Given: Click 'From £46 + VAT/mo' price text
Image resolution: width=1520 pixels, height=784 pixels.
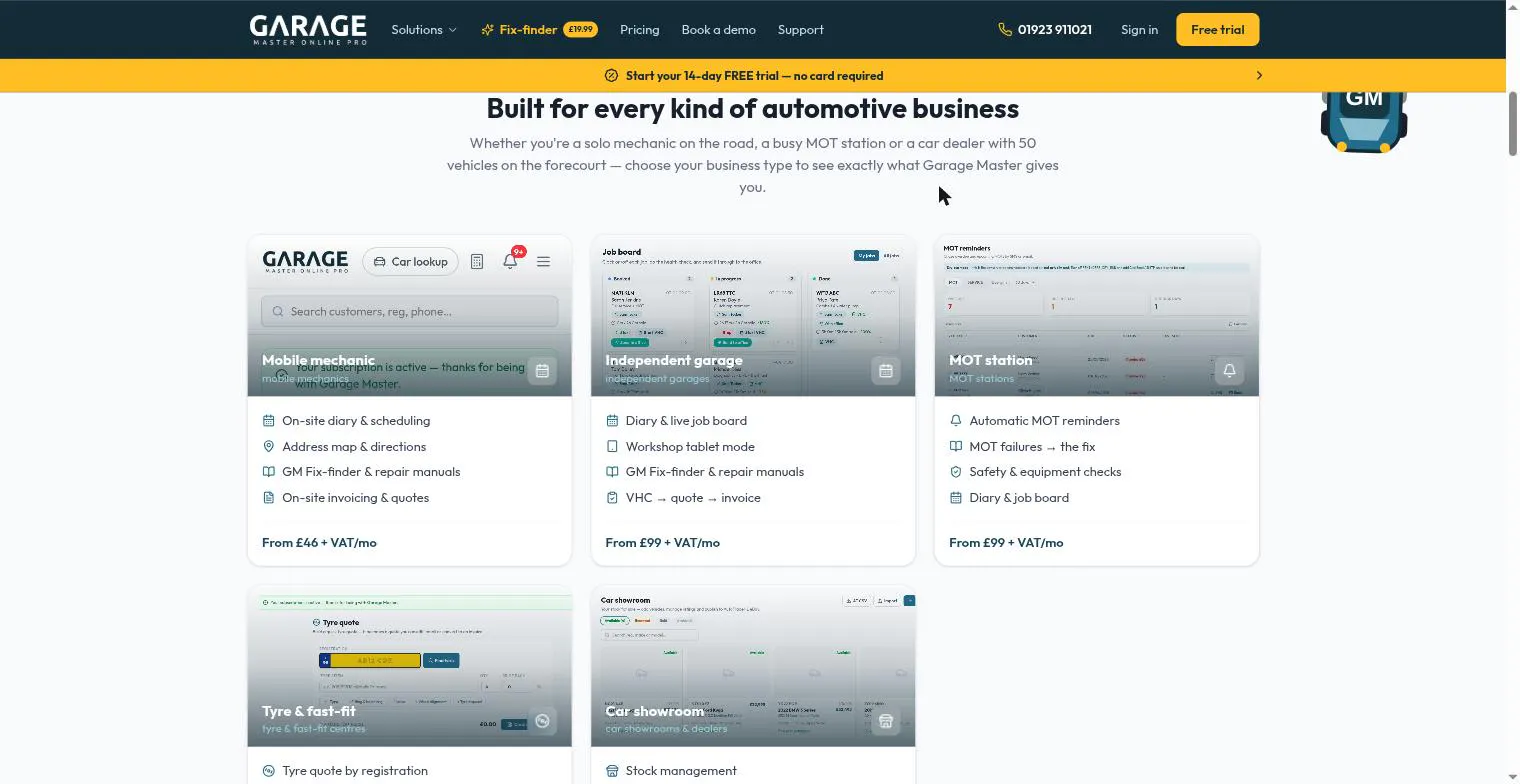Looking at the screenshot, I should click(319, 543).
